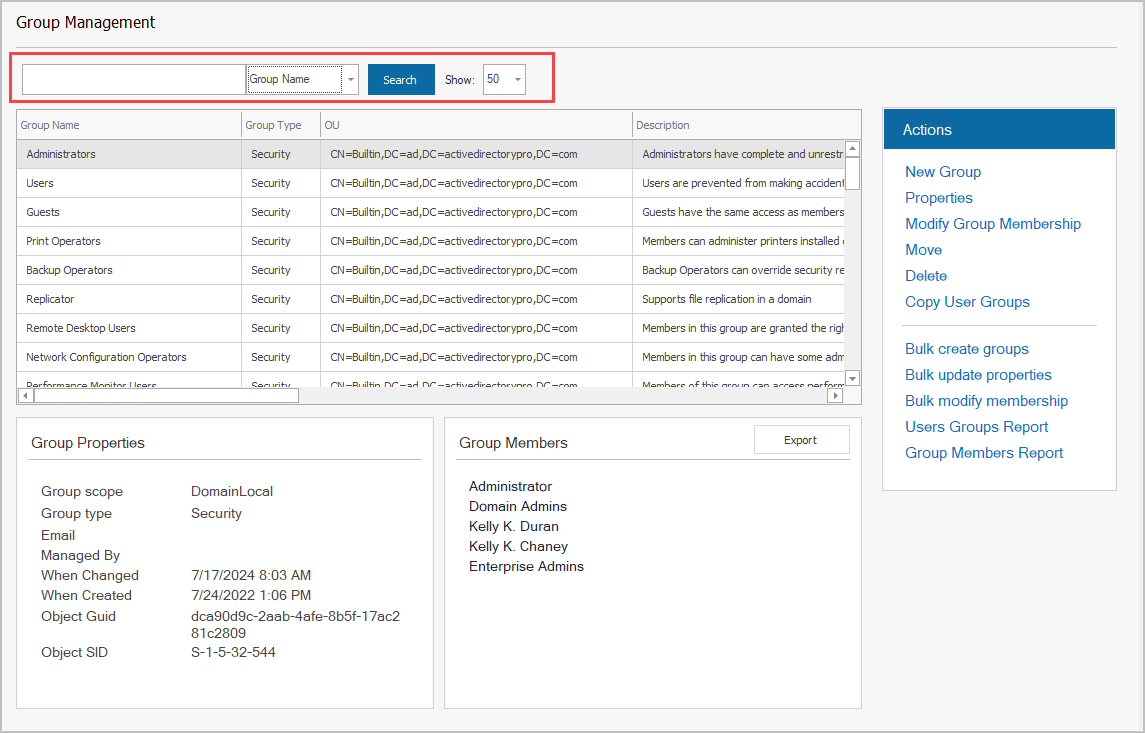Open Properties from the Actions panel

938,198
